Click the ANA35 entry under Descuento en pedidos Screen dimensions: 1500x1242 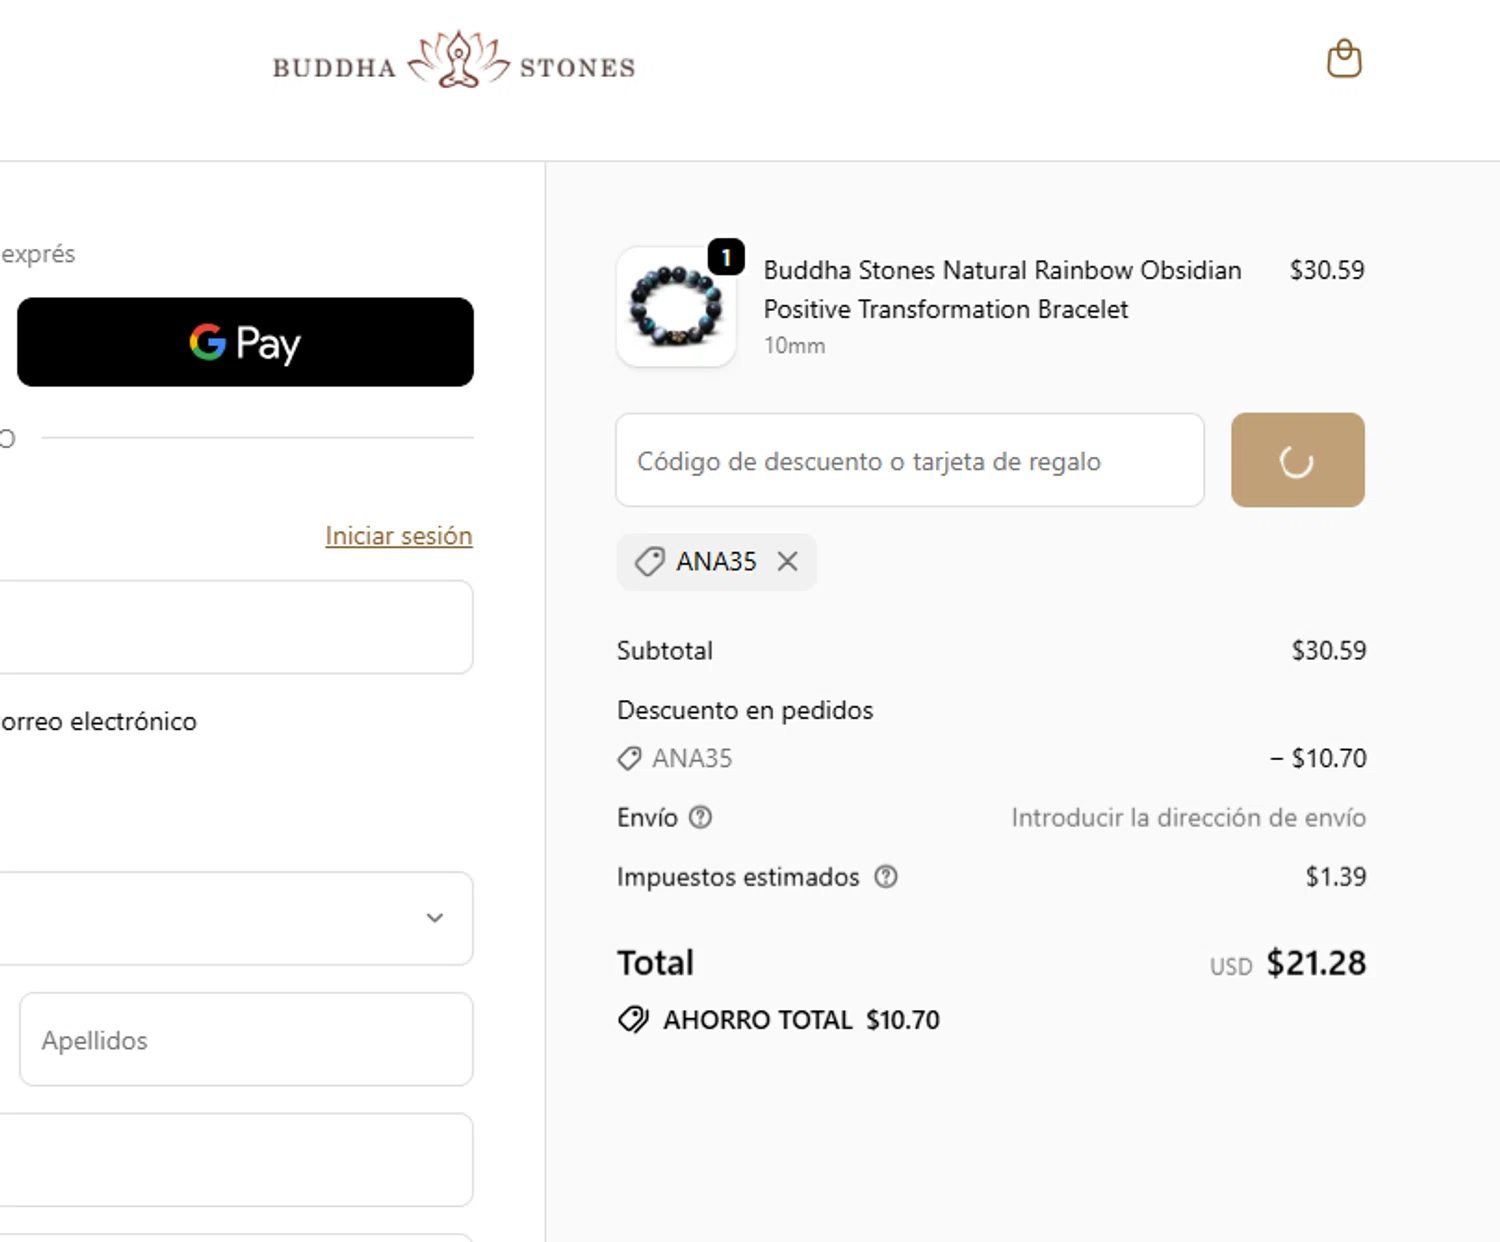[675, 758]
